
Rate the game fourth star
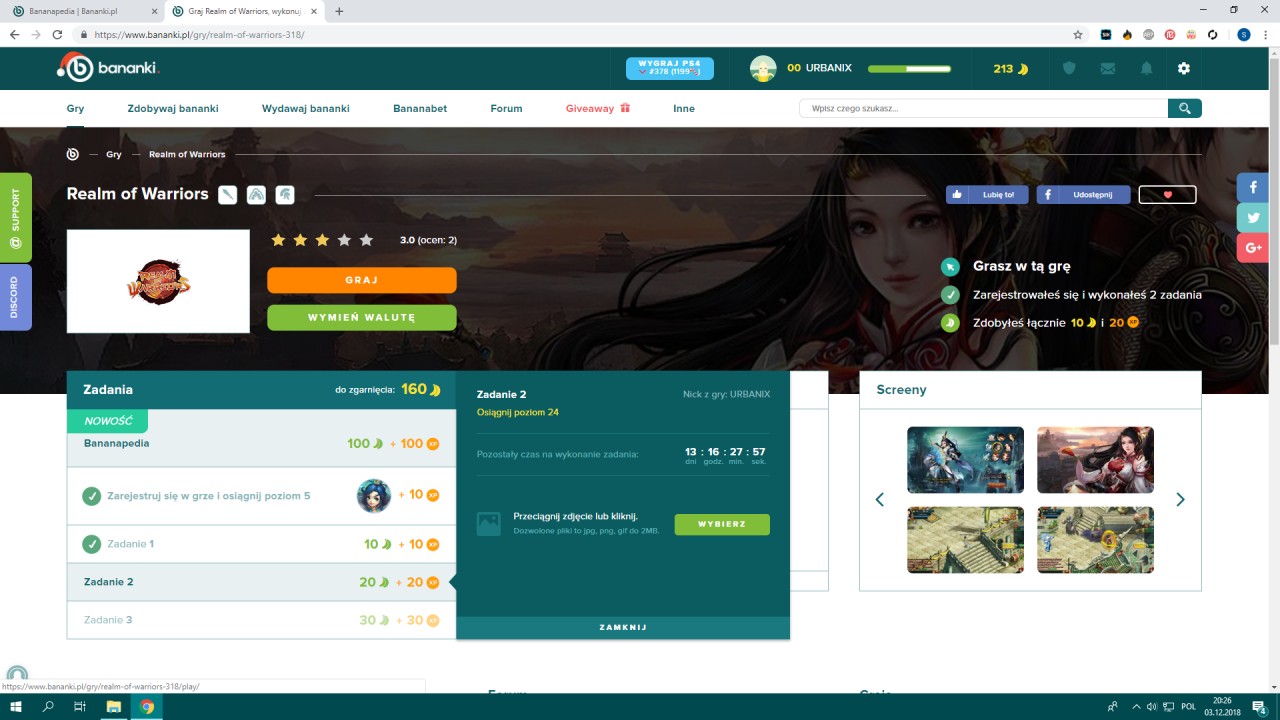coord(344,240)
